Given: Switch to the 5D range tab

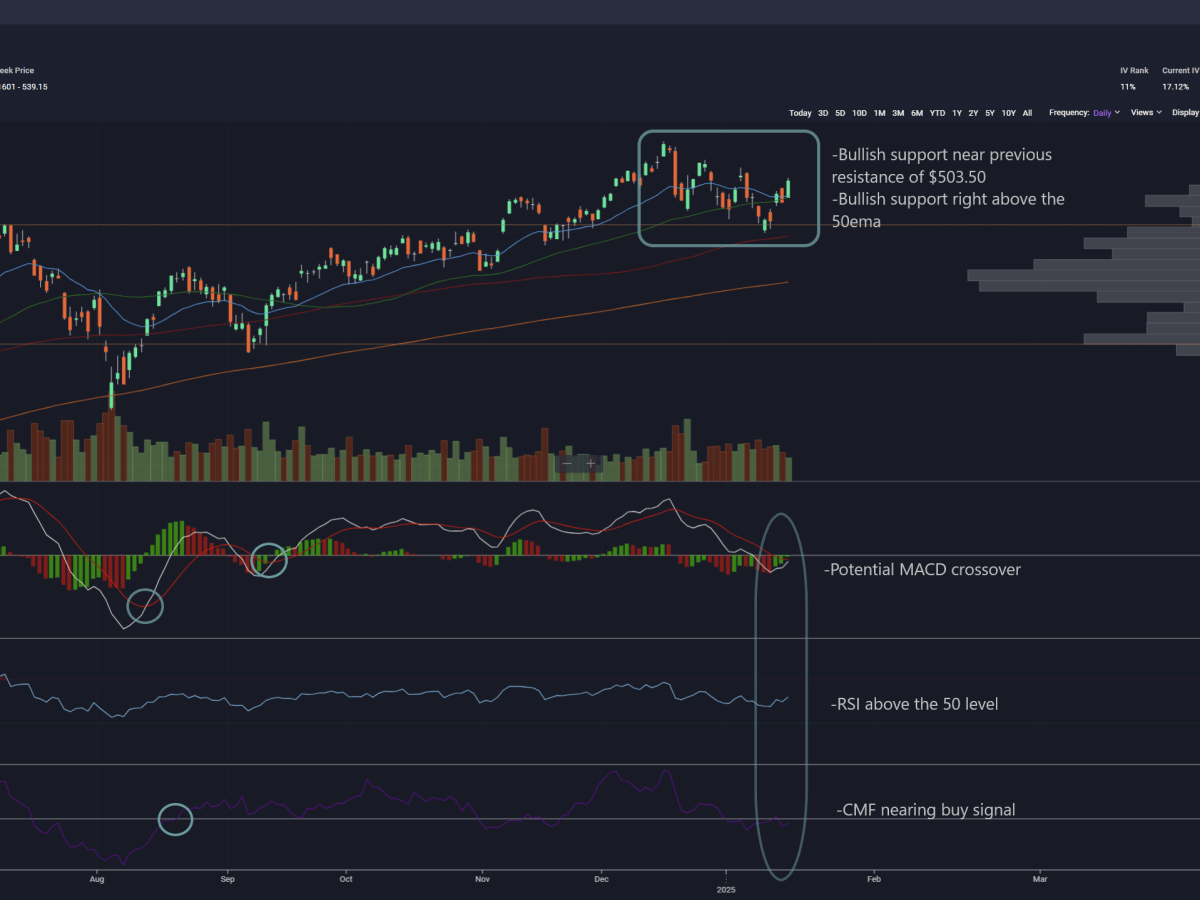Looking at the screenshot, I should point(840,113).
